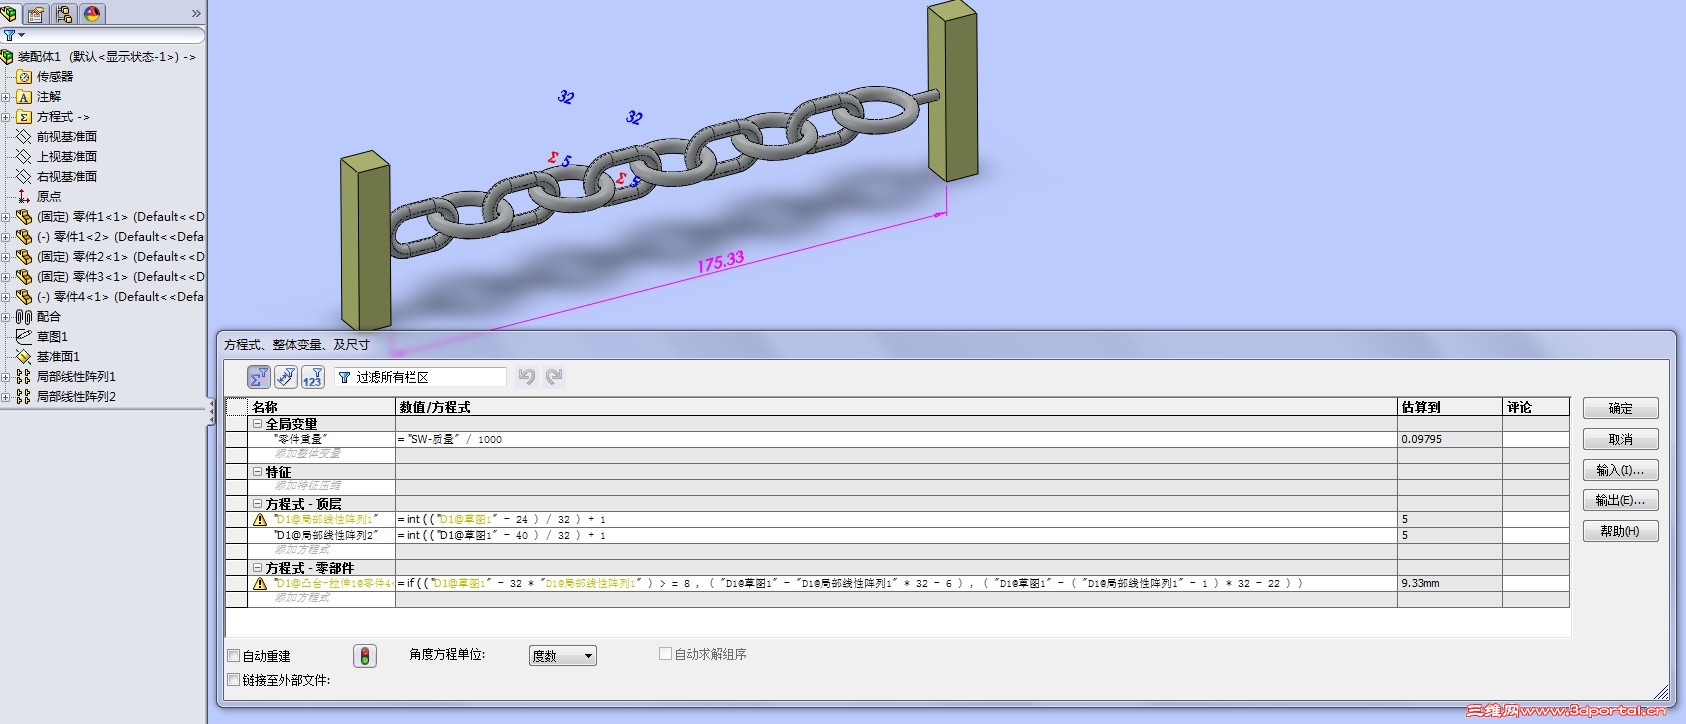Select the 前视基准面 plane icon
This screenshot has height=724, width=1686.
pyautogui.click(x=25, y=137)
